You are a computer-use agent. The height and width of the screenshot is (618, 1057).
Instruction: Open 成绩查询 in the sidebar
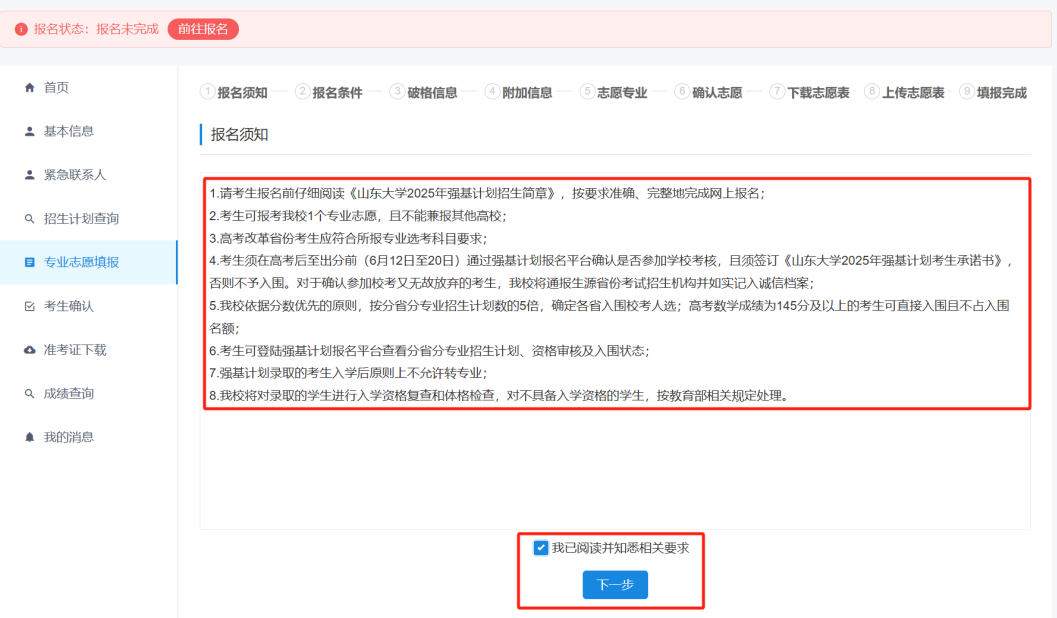pyautogui.click(x=89, y=394)
